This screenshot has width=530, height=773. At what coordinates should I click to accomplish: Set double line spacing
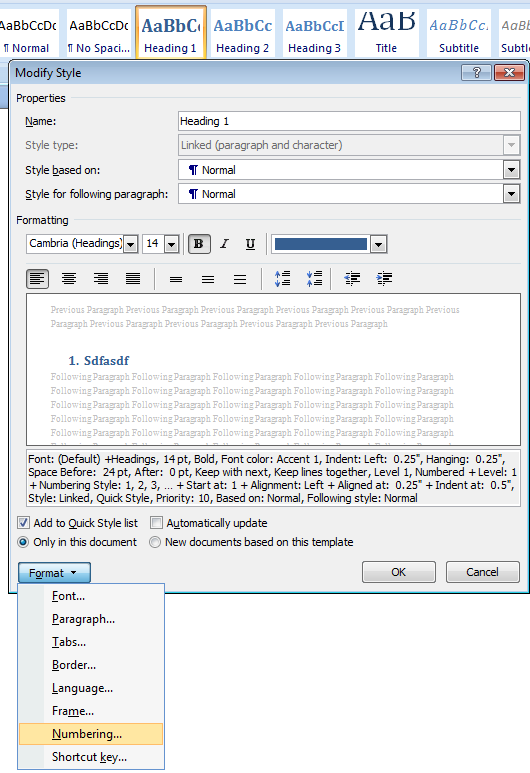pyautogui.click(x=240, y=280)
